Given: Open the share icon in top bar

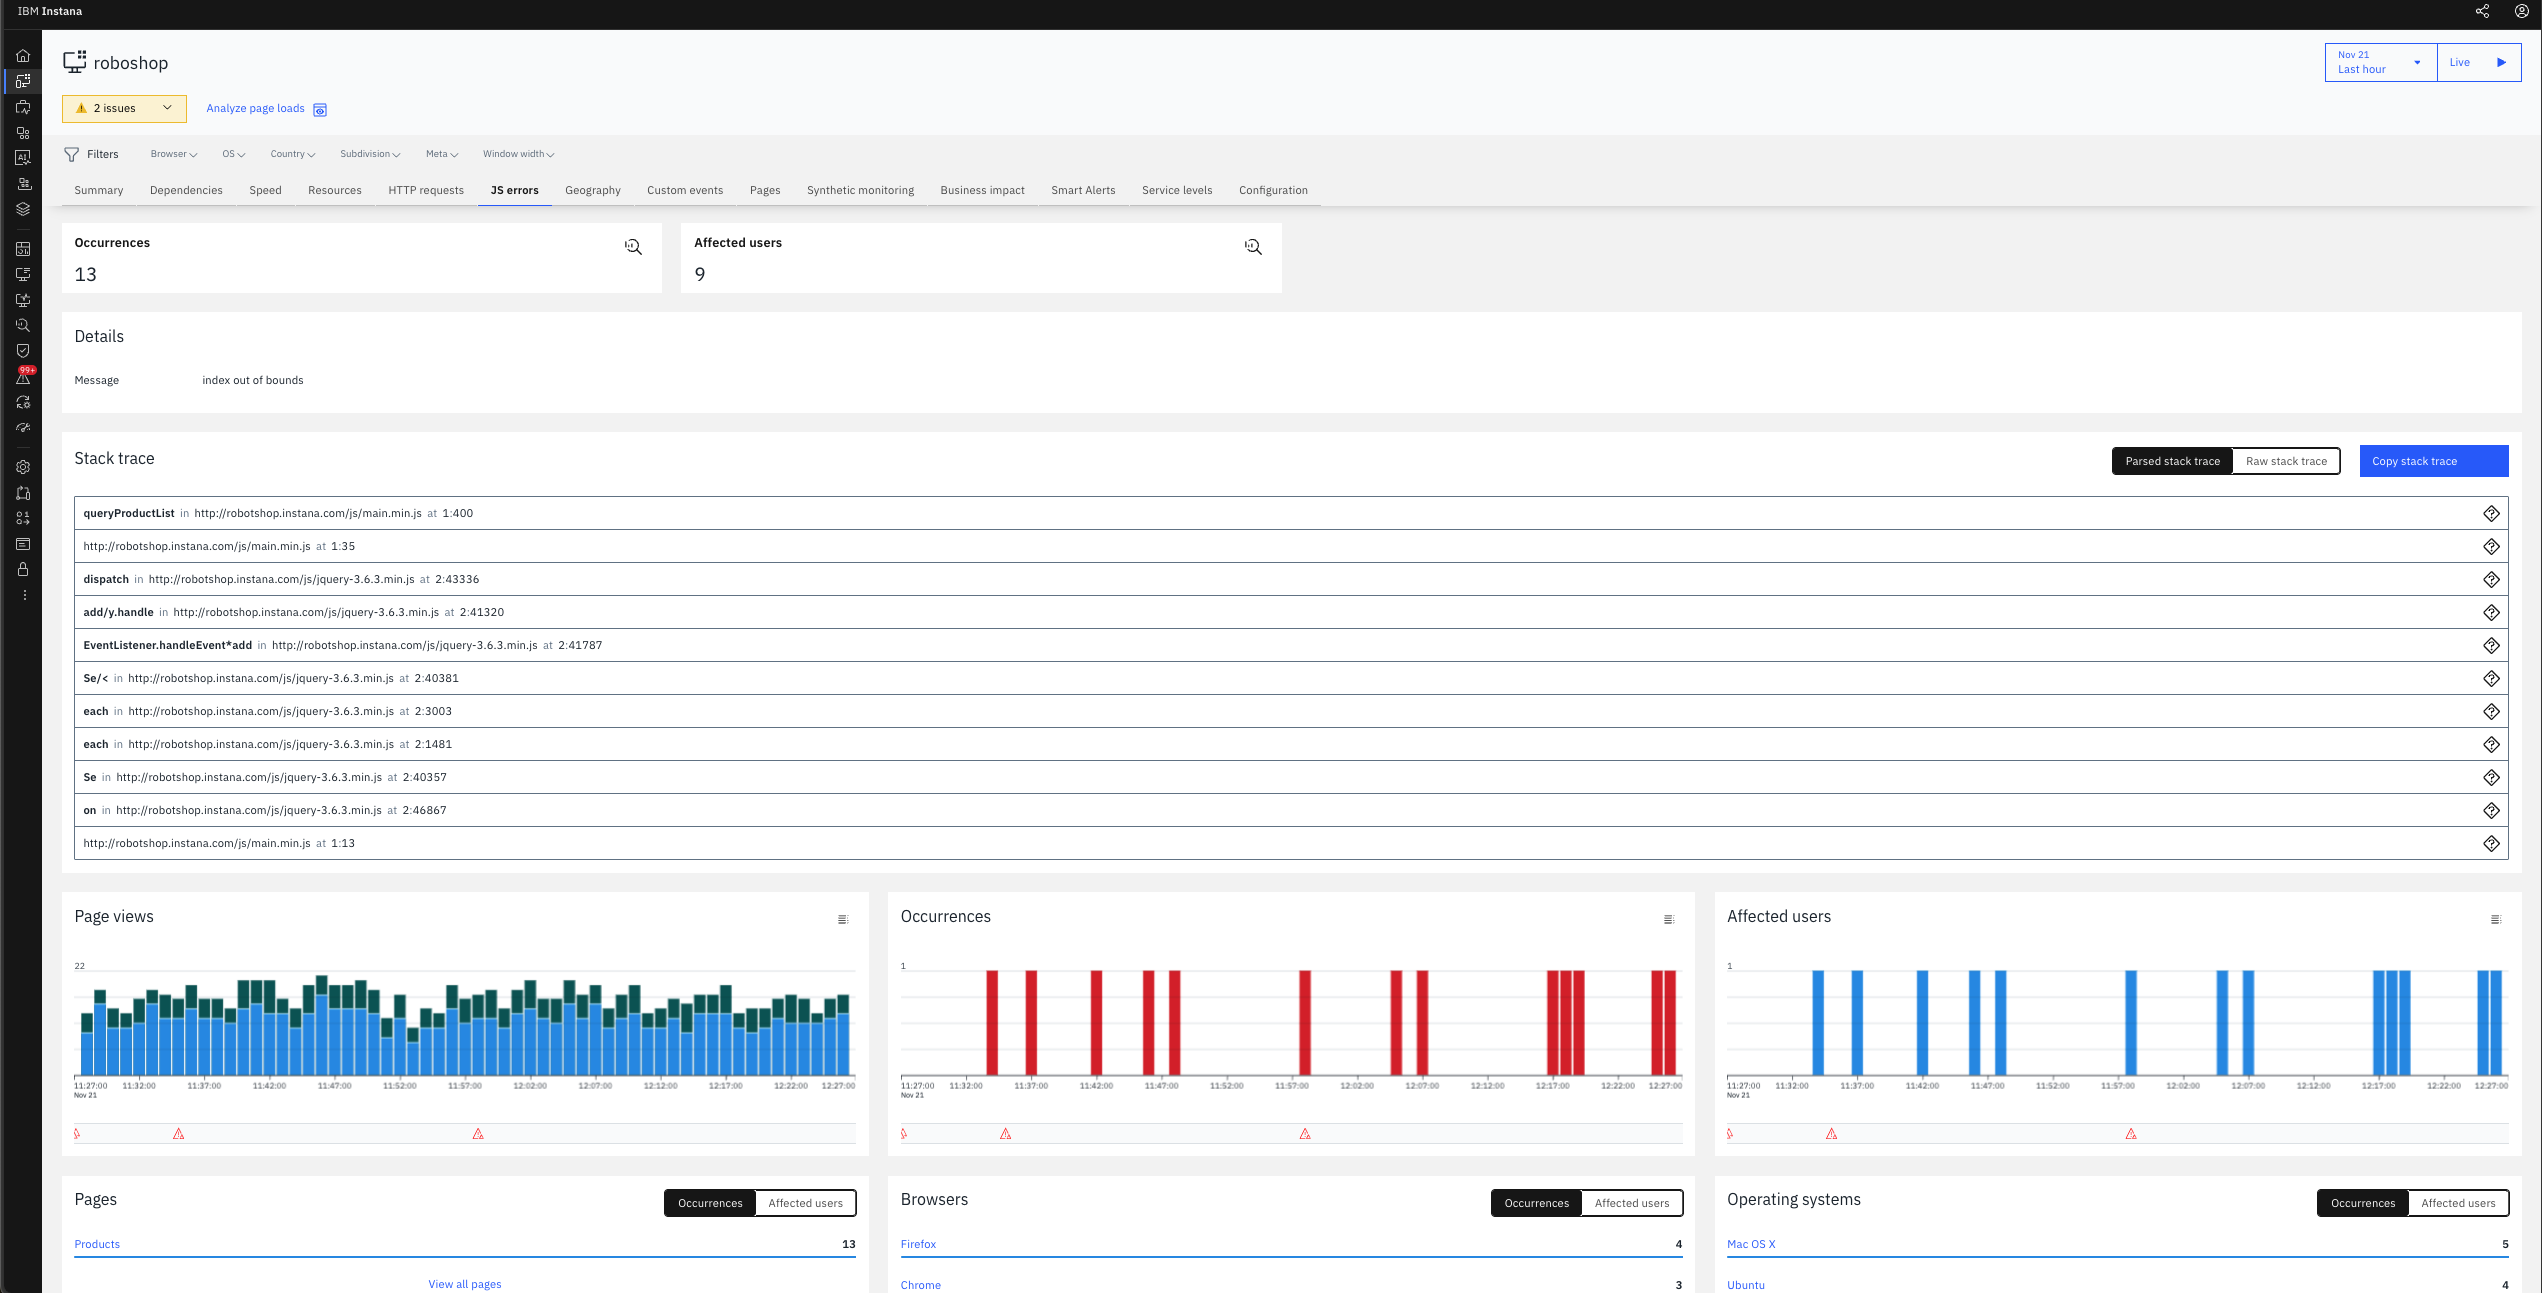Looking at the screenshot, I should [x=2482, y=12].
